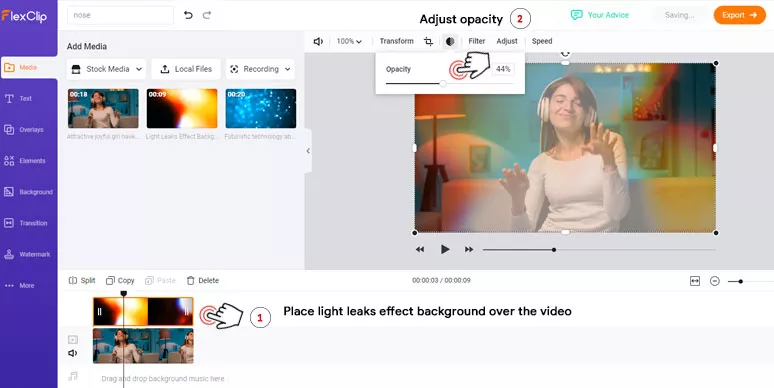
Task: Click the project name input field
Action: (x=120, y=15)
